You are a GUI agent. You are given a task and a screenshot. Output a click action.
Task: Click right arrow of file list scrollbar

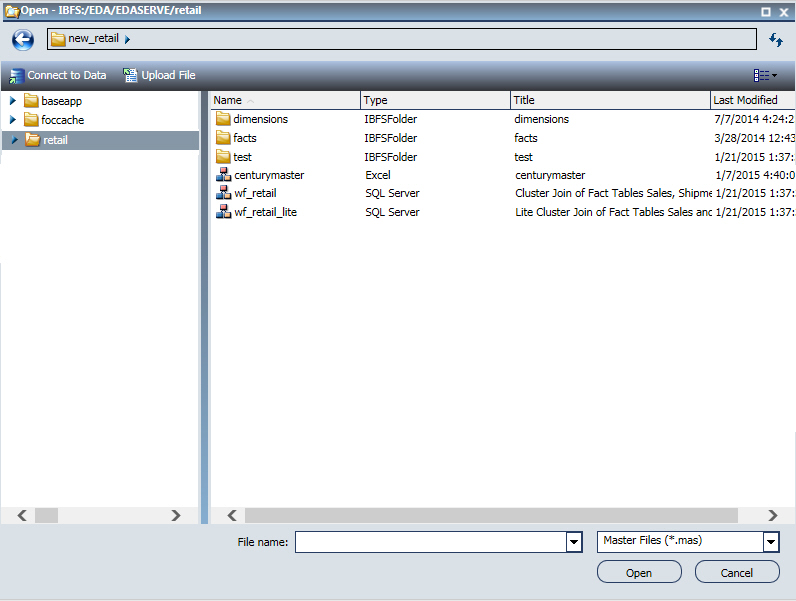pos(773,516)
